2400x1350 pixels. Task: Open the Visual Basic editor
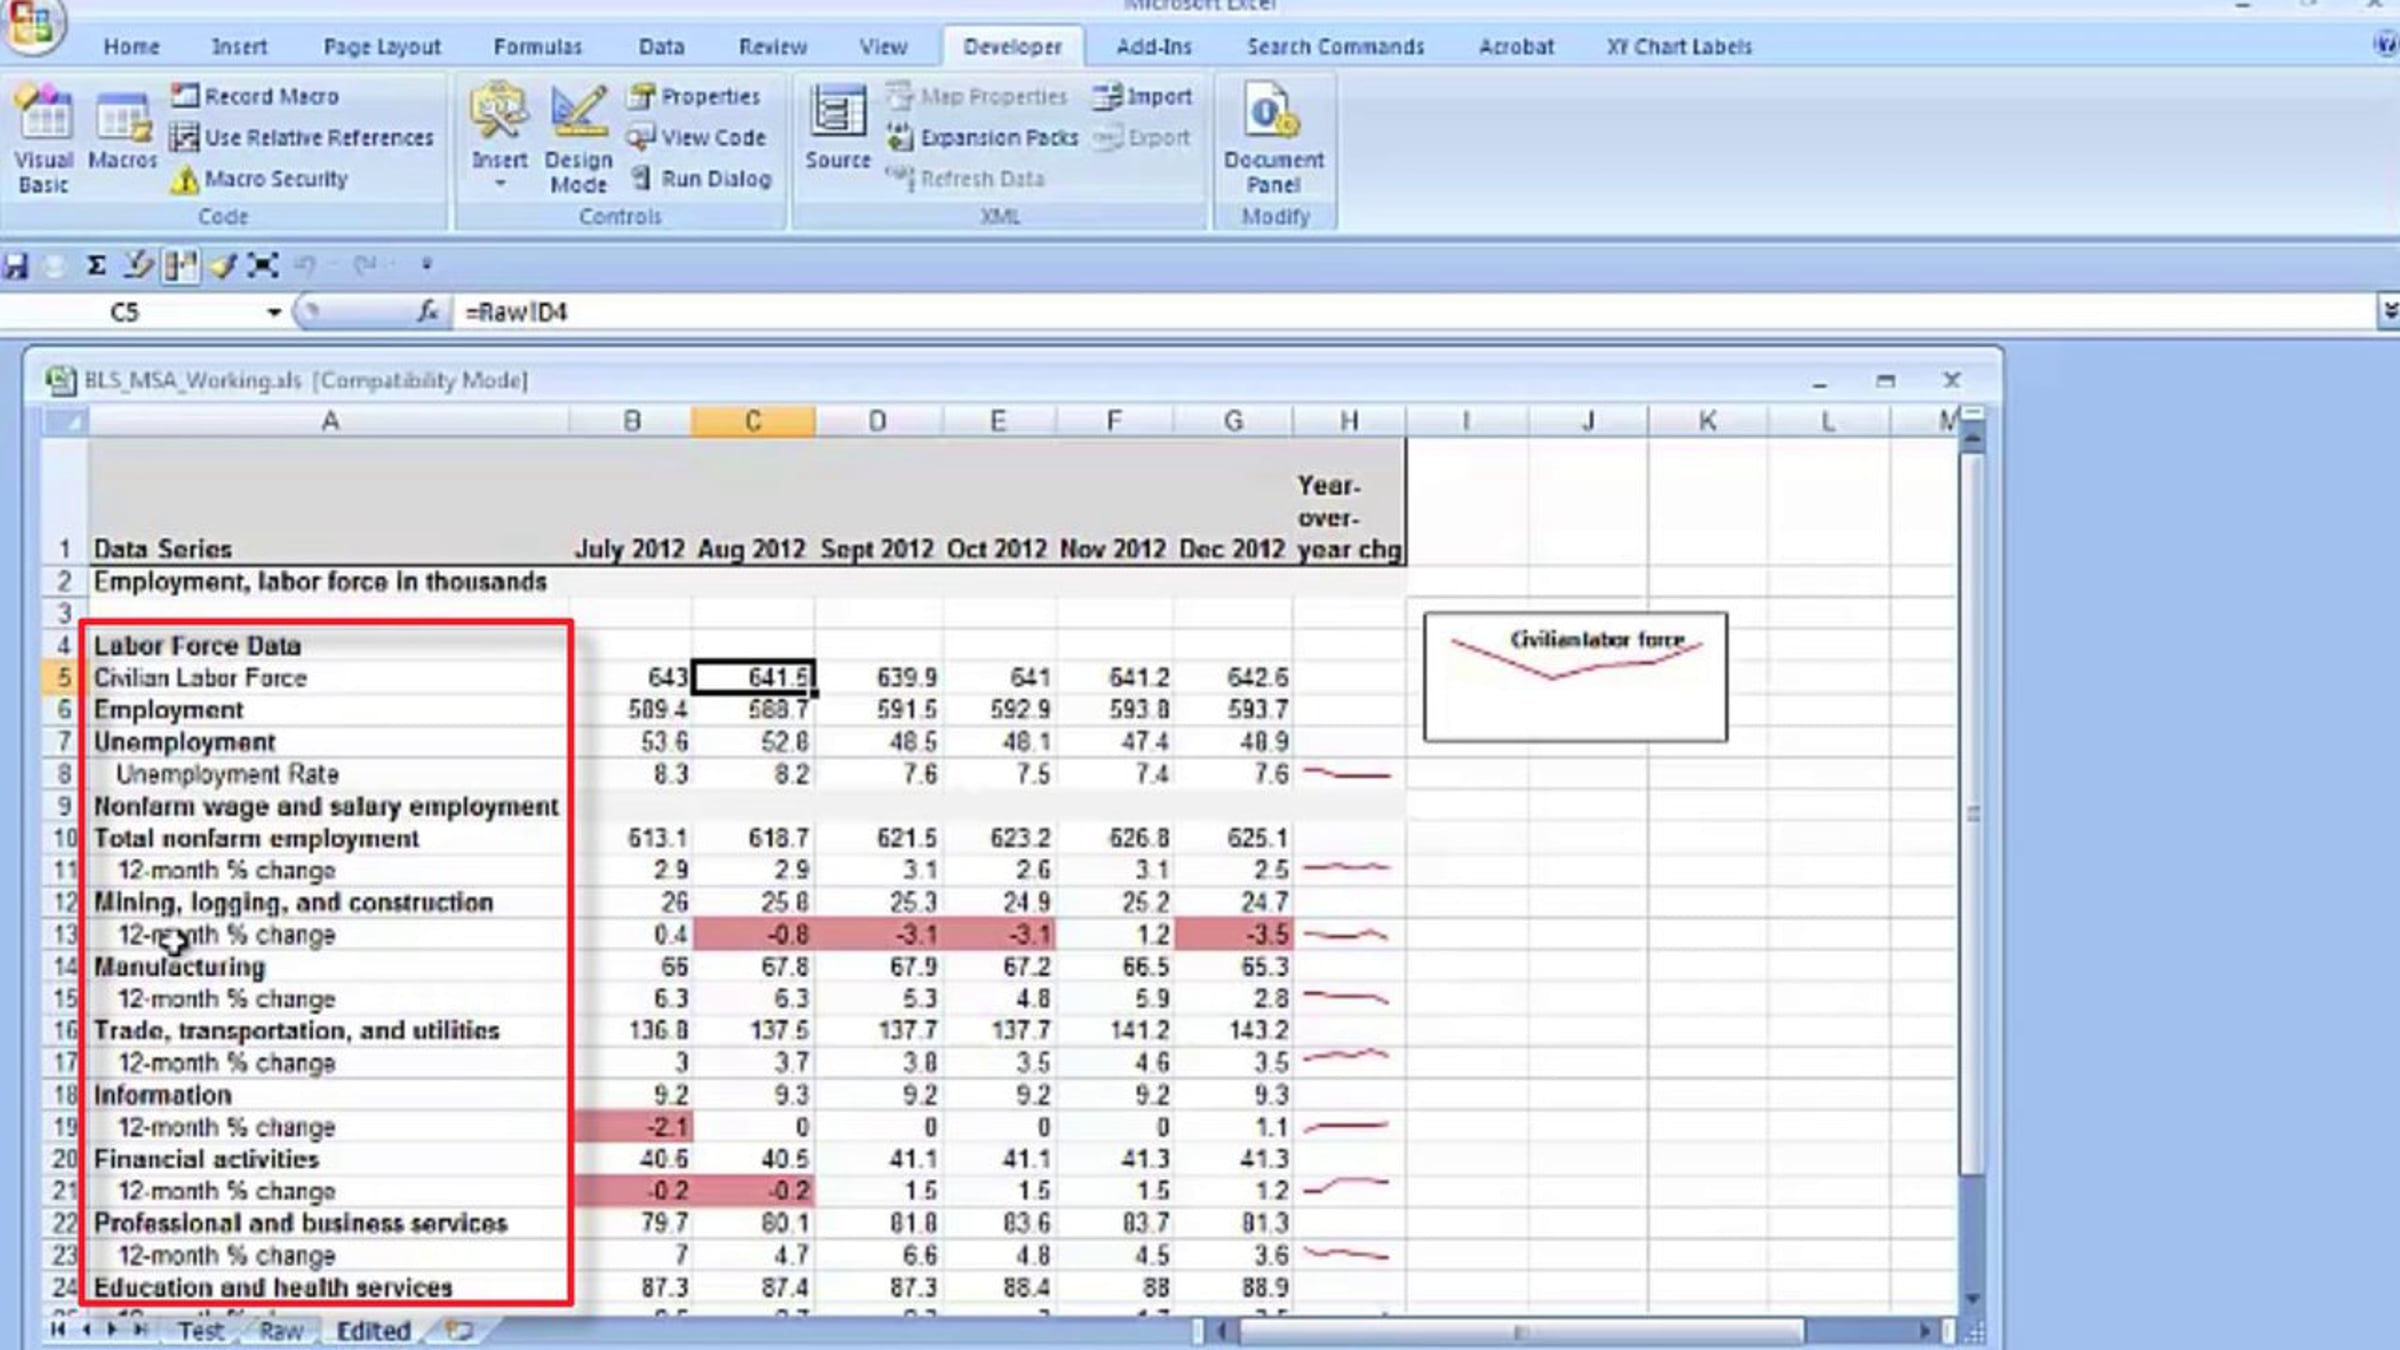[43, 137]
